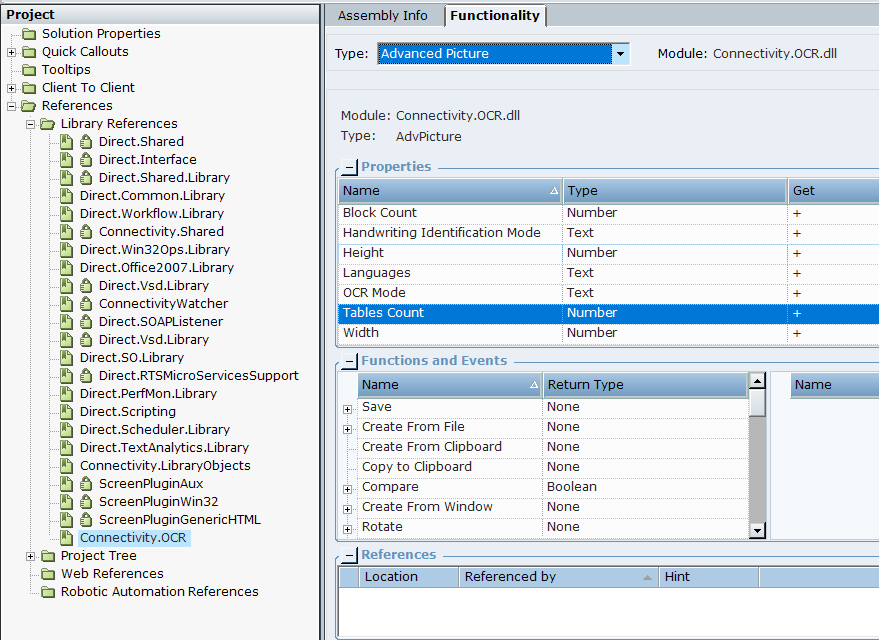Viewport: 879px width, 640px height.
Task: Expand the Quick Callouts tree node
Action: coord(12,52)
